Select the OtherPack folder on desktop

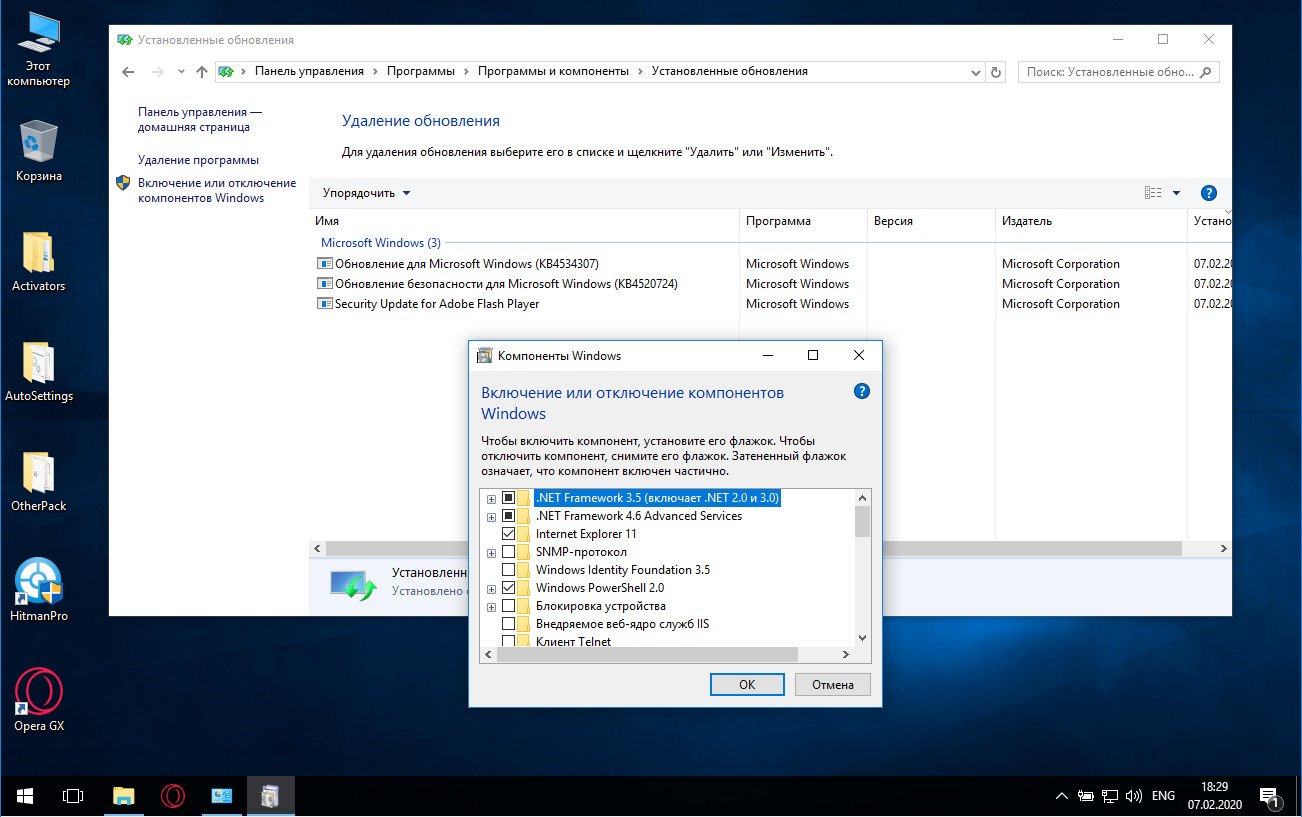point(39,482)
